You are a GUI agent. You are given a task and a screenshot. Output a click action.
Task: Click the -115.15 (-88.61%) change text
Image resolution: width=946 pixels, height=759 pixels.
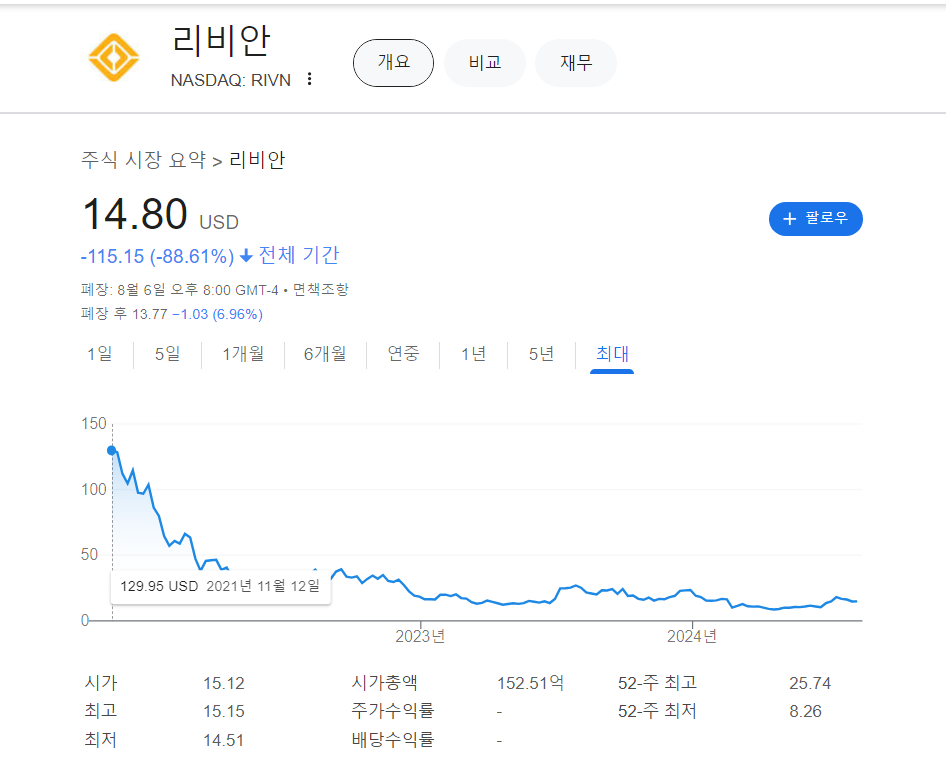pyautogui.click(x=157, y=256)
